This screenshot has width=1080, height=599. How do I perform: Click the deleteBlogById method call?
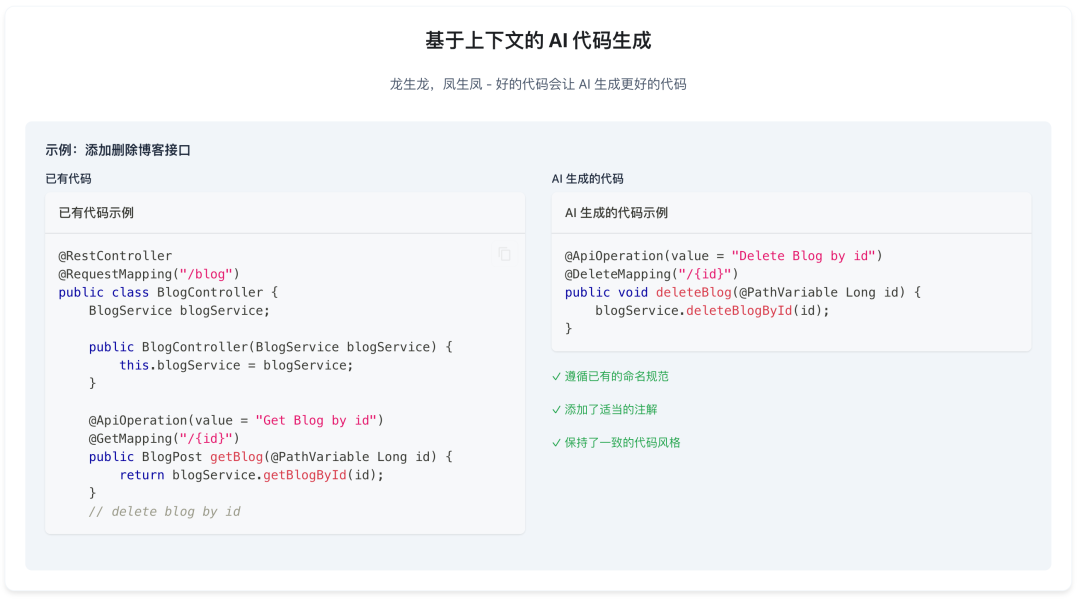(x=739, y=311)
